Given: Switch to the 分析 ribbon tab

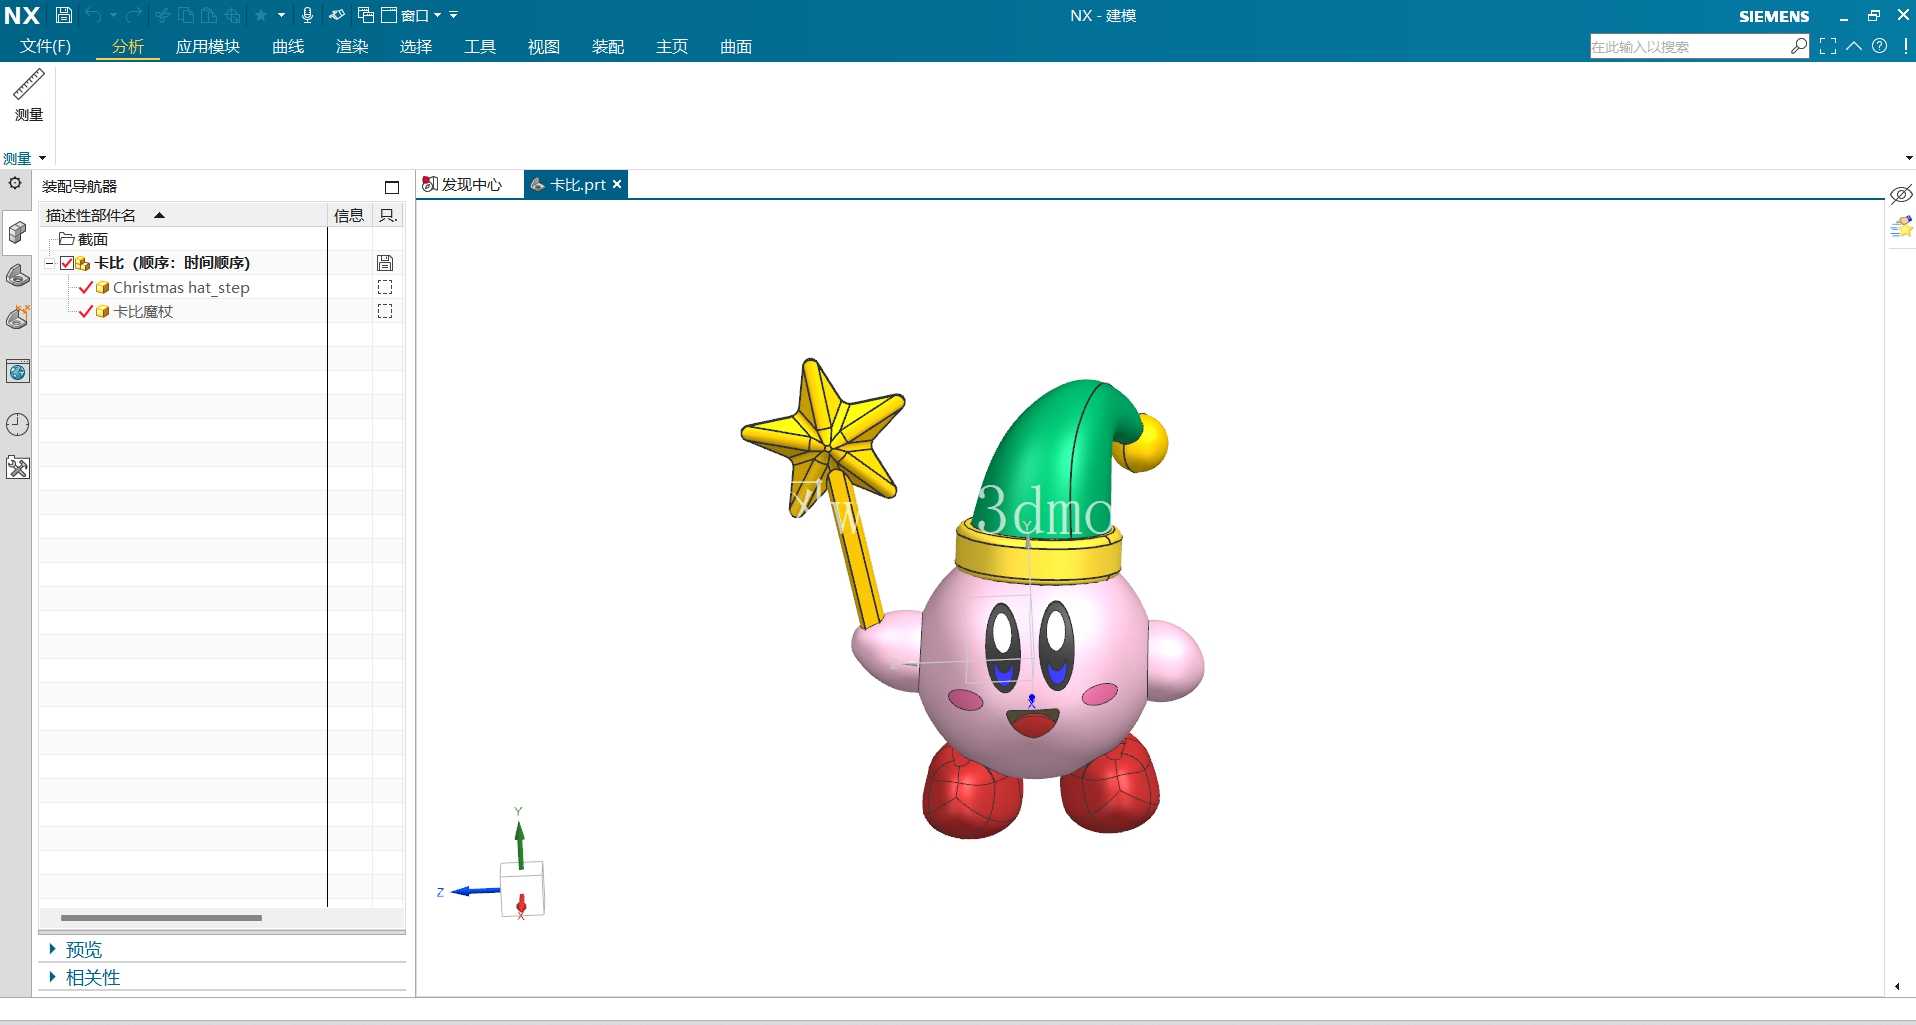Looking at the screenshot, I should [128, 46].
